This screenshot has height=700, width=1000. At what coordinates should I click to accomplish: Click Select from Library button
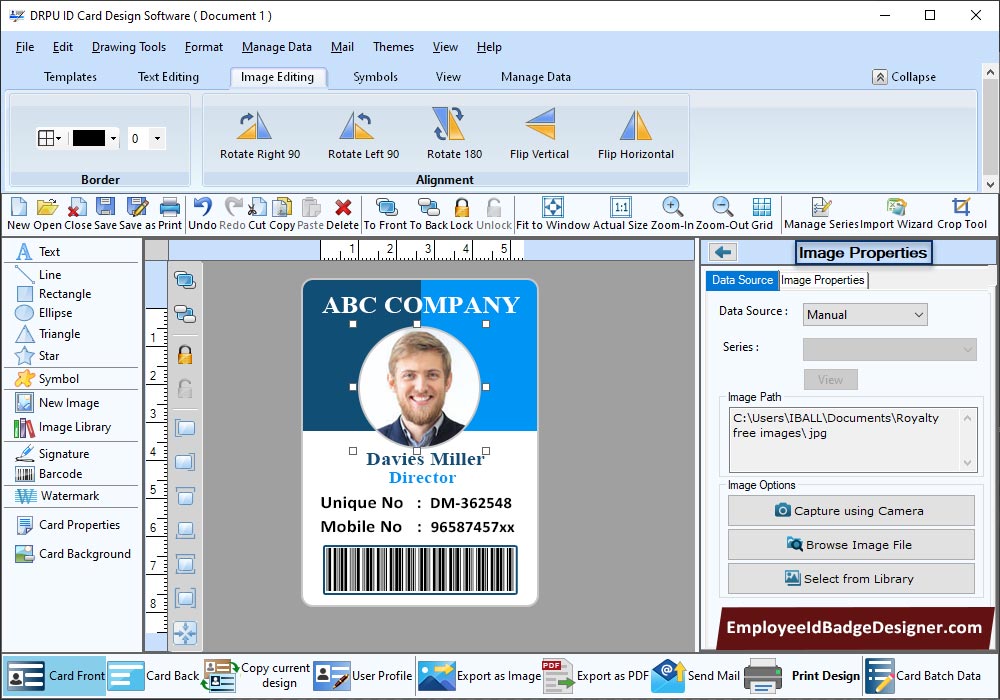pos(851,578)
